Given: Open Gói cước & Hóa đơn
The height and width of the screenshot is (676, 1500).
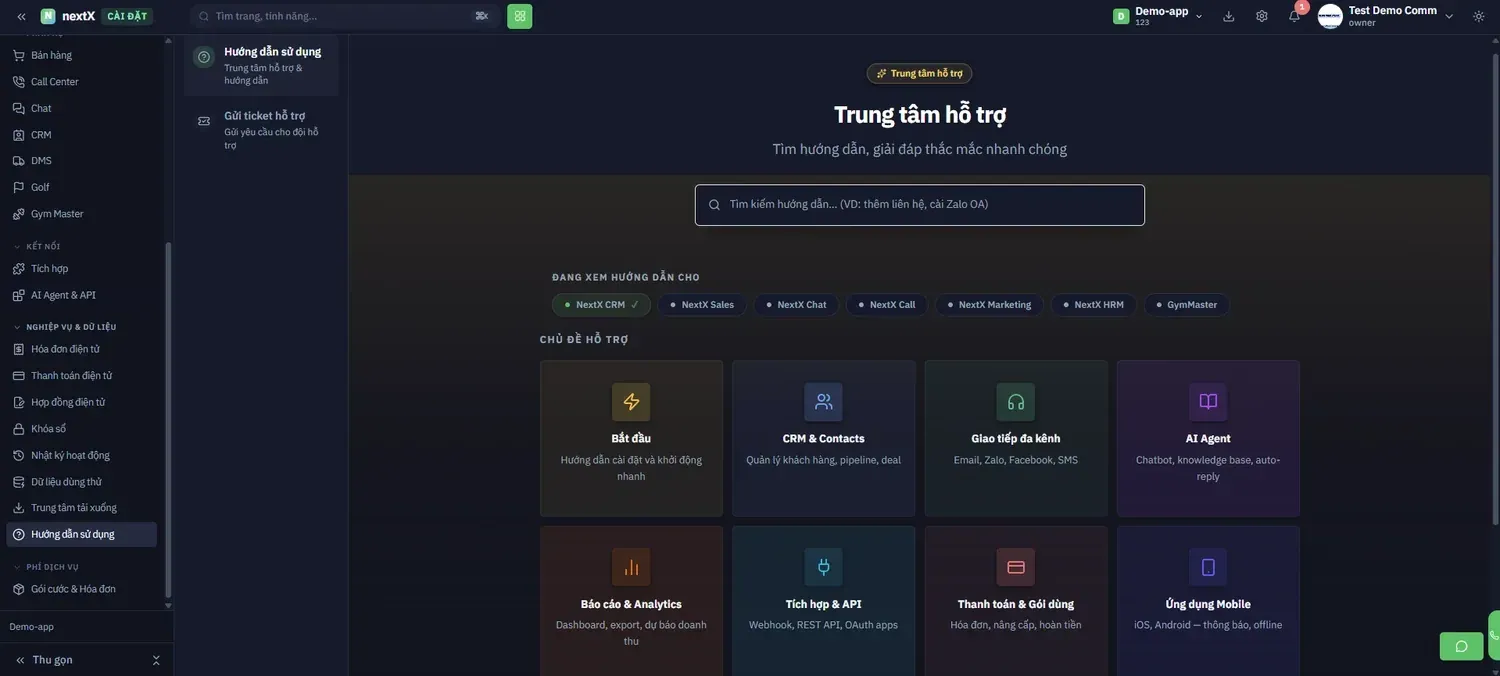Looking at the screenshot, I should pos(81,589).
